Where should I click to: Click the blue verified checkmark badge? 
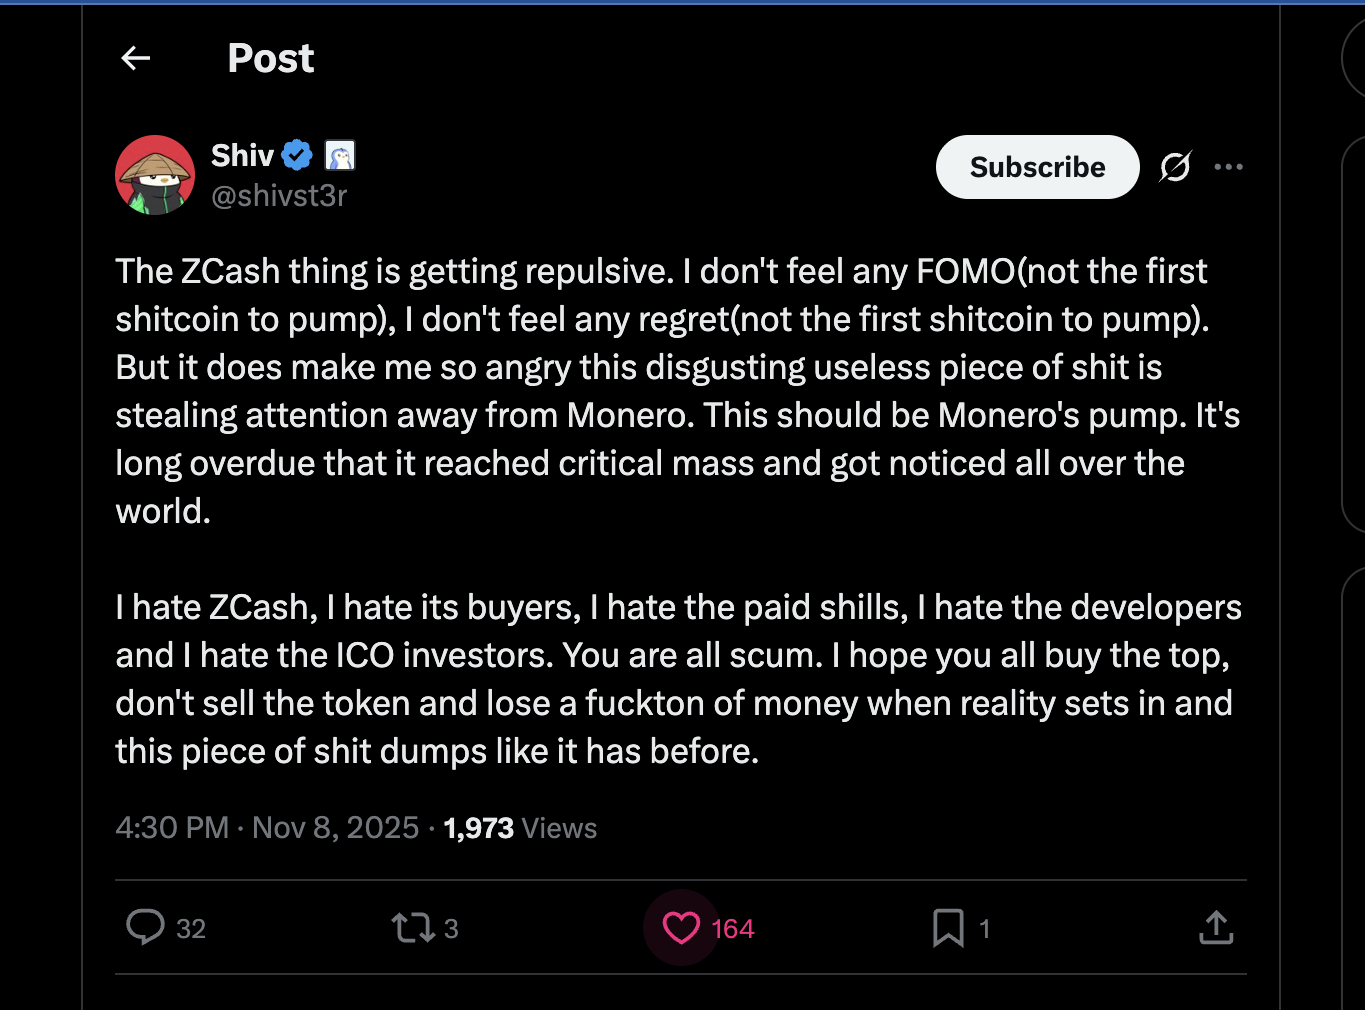pos(297,156)
